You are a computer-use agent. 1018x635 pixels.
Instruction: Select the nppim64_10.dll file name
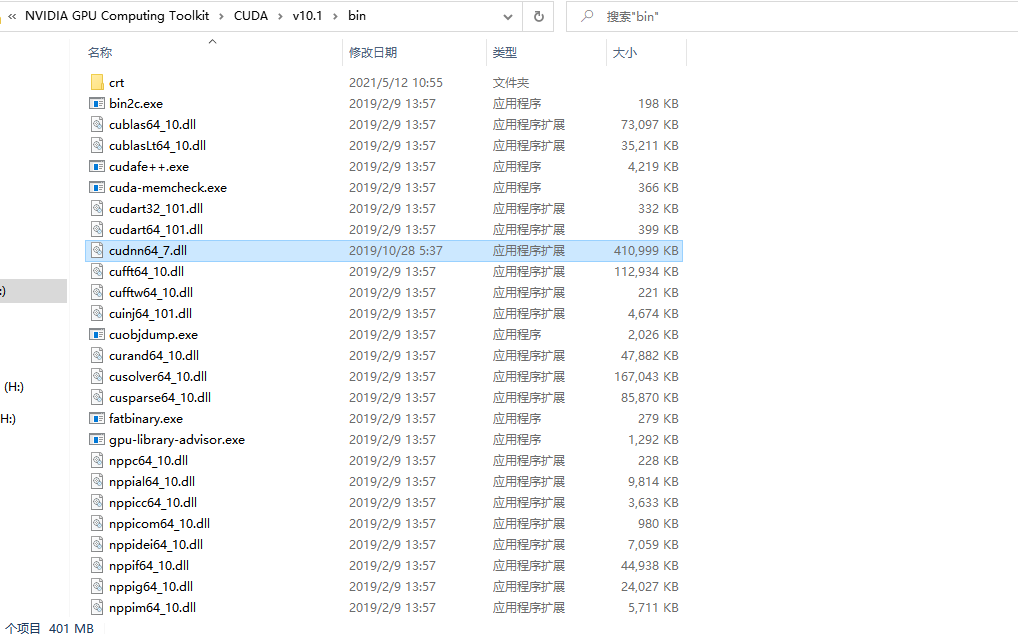153,608
